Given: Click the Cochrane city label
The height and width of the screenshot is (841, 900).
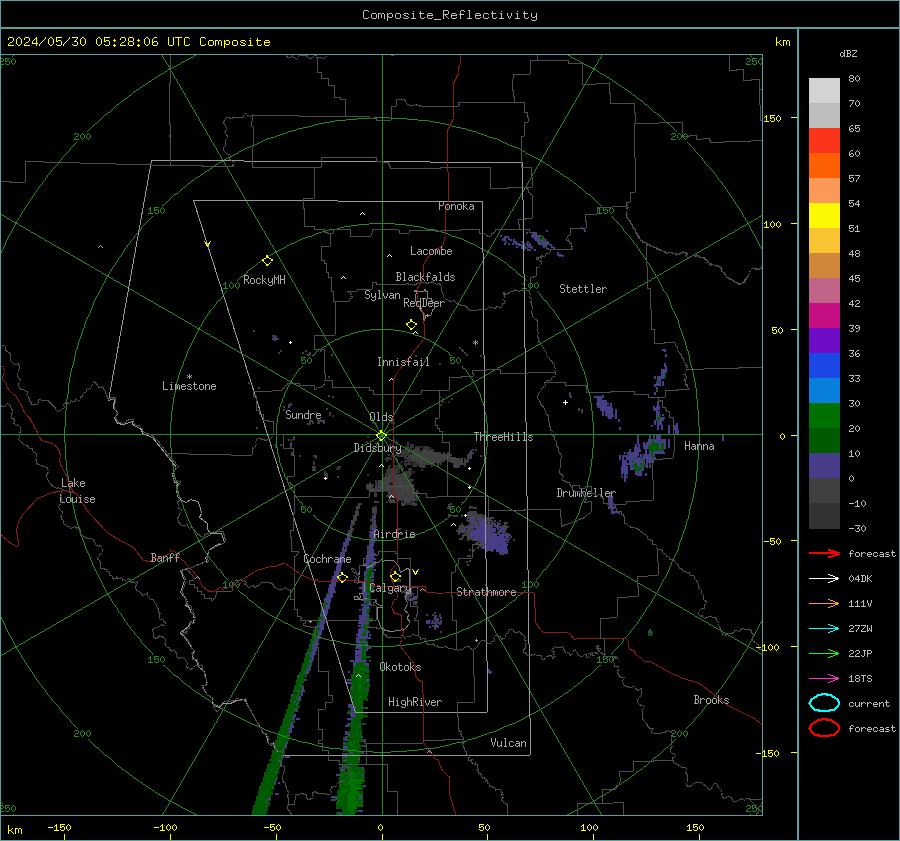Looking at the screenshot, I should [x=327, y=559].
